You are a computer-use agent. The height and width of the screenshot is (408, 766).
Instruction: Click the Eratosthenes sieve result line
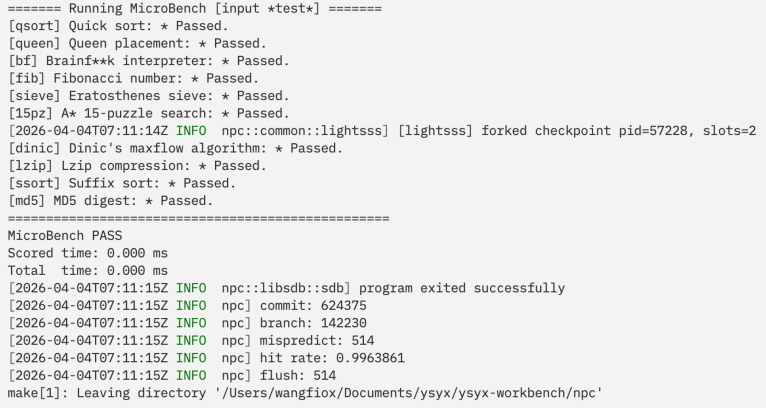point(149,96)
